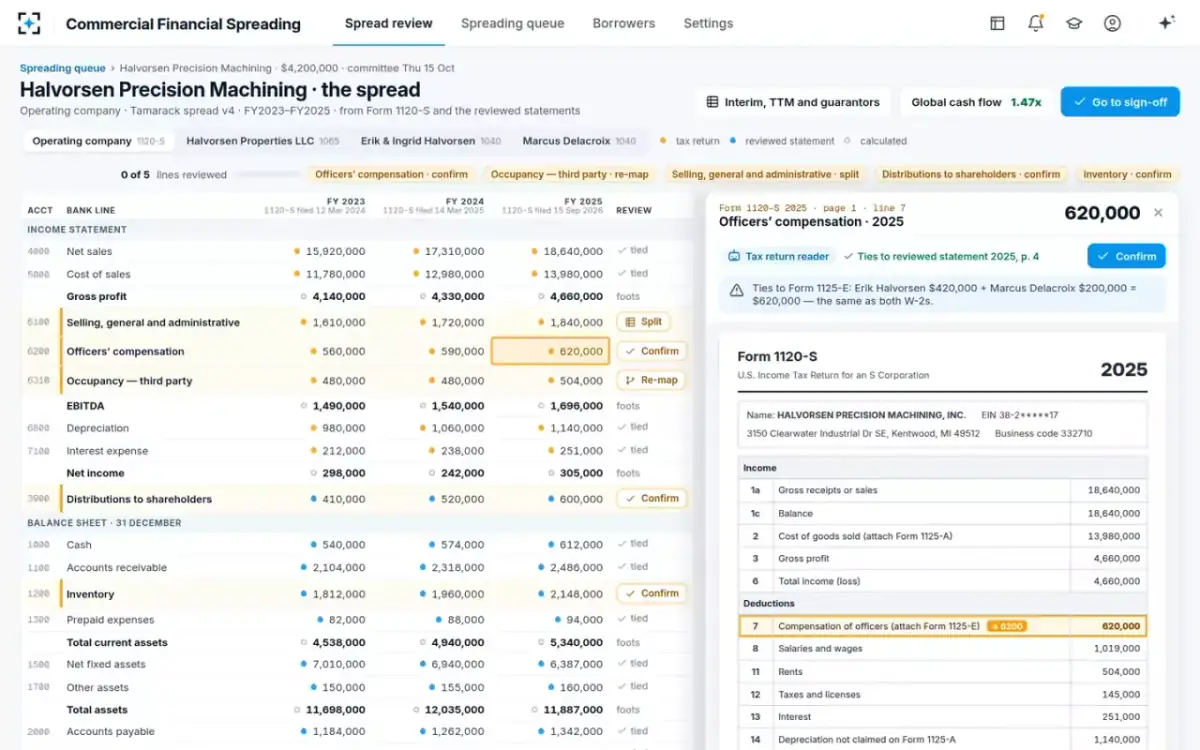Confirm the Officers' compensation row
1200x750 pixels.
tap(651, 351)
